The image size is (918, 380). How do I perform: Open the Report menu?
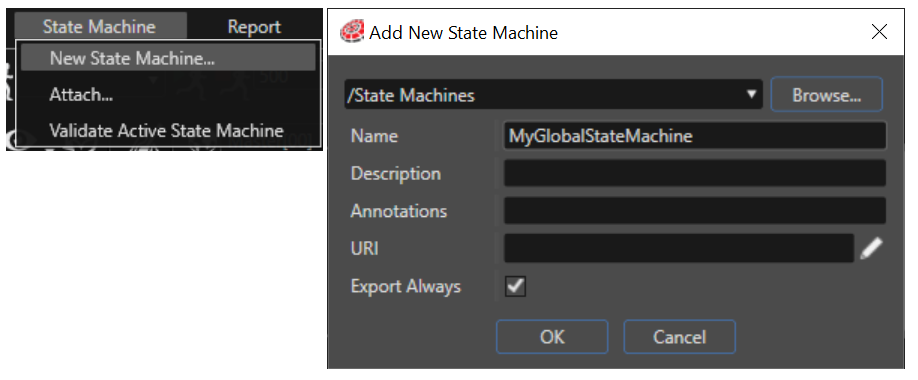[x=254, y=26]
